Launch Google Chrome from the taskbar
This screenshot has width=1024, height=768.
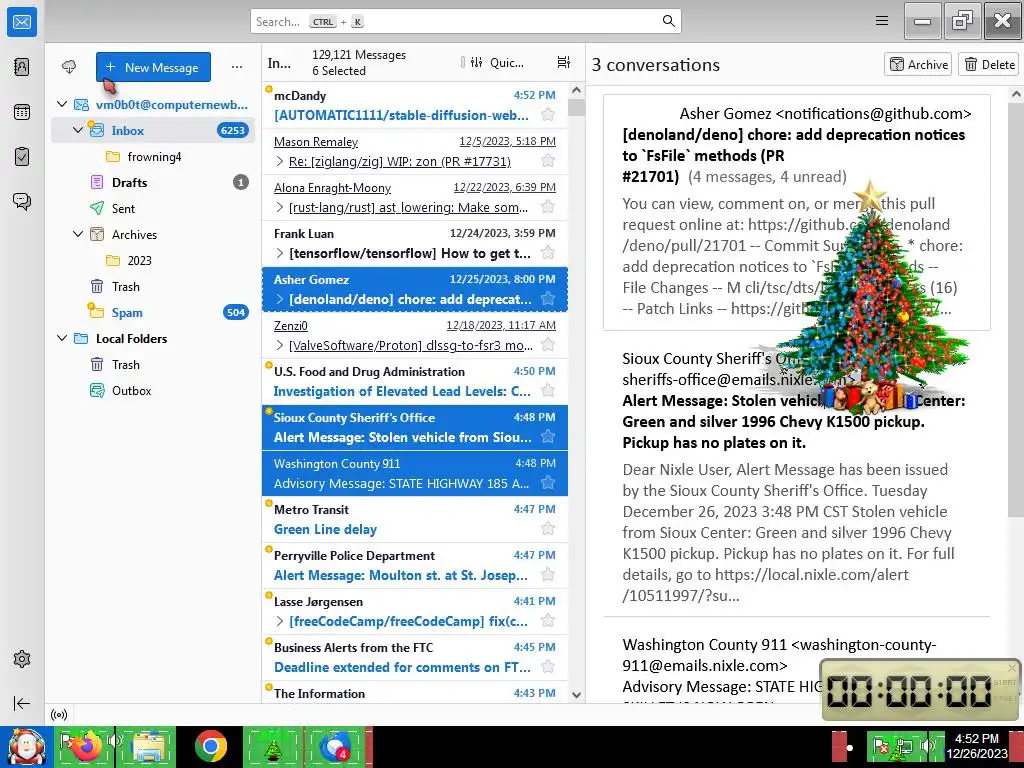click(210, 746)
